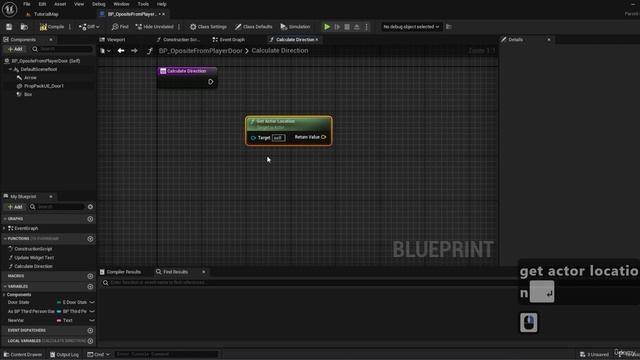Viewport: 640px width, 360px height.
Task: Open the Asset menu
Action: click(60, 4)
